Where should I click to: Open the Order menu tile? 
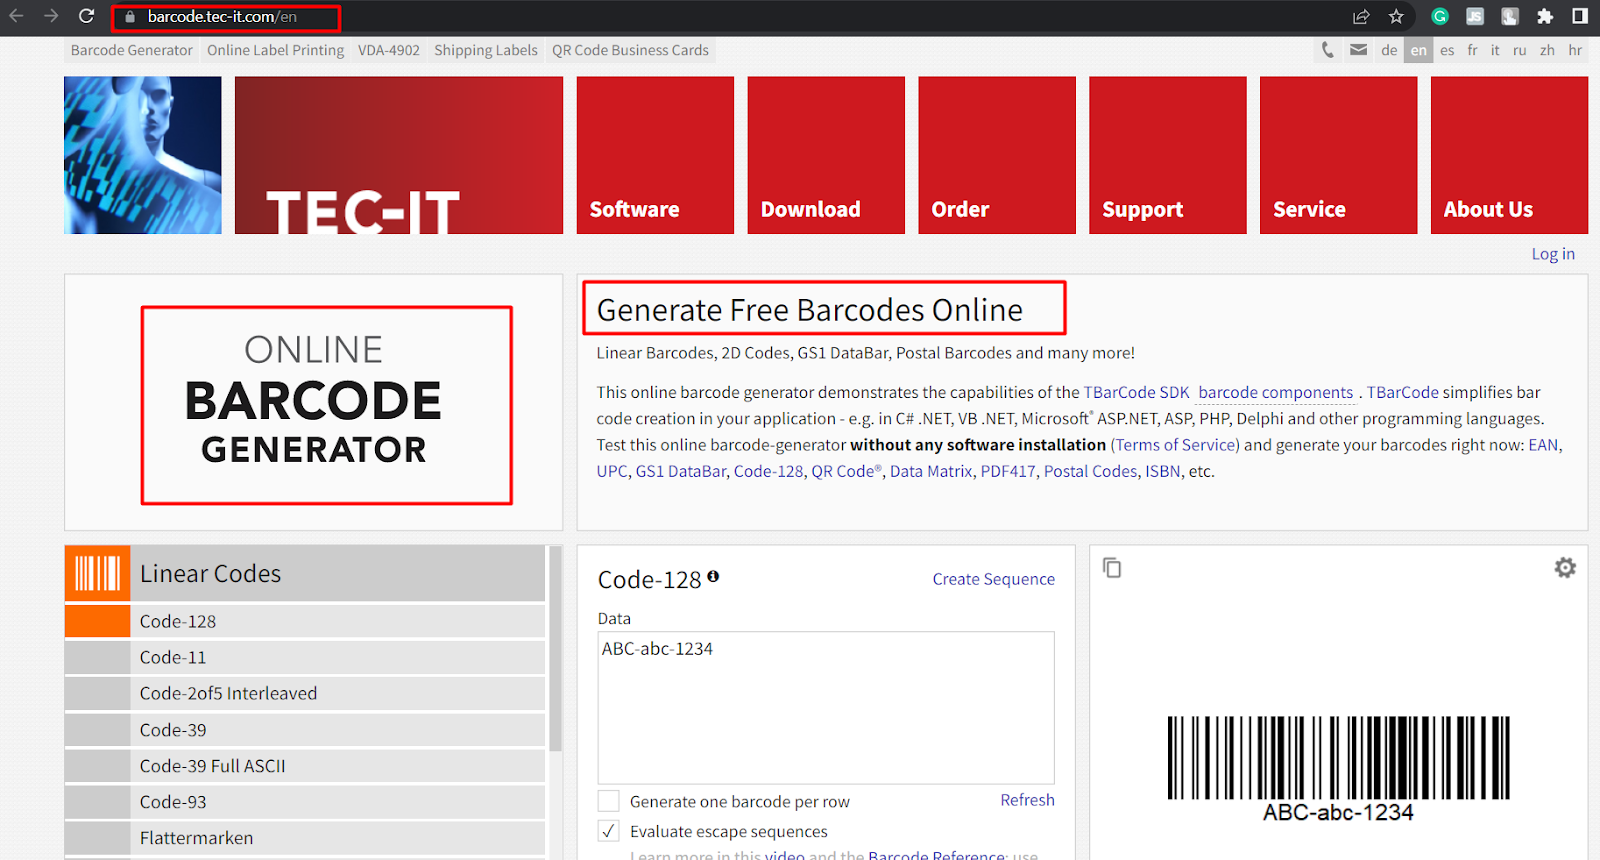(x=997, y=155)
